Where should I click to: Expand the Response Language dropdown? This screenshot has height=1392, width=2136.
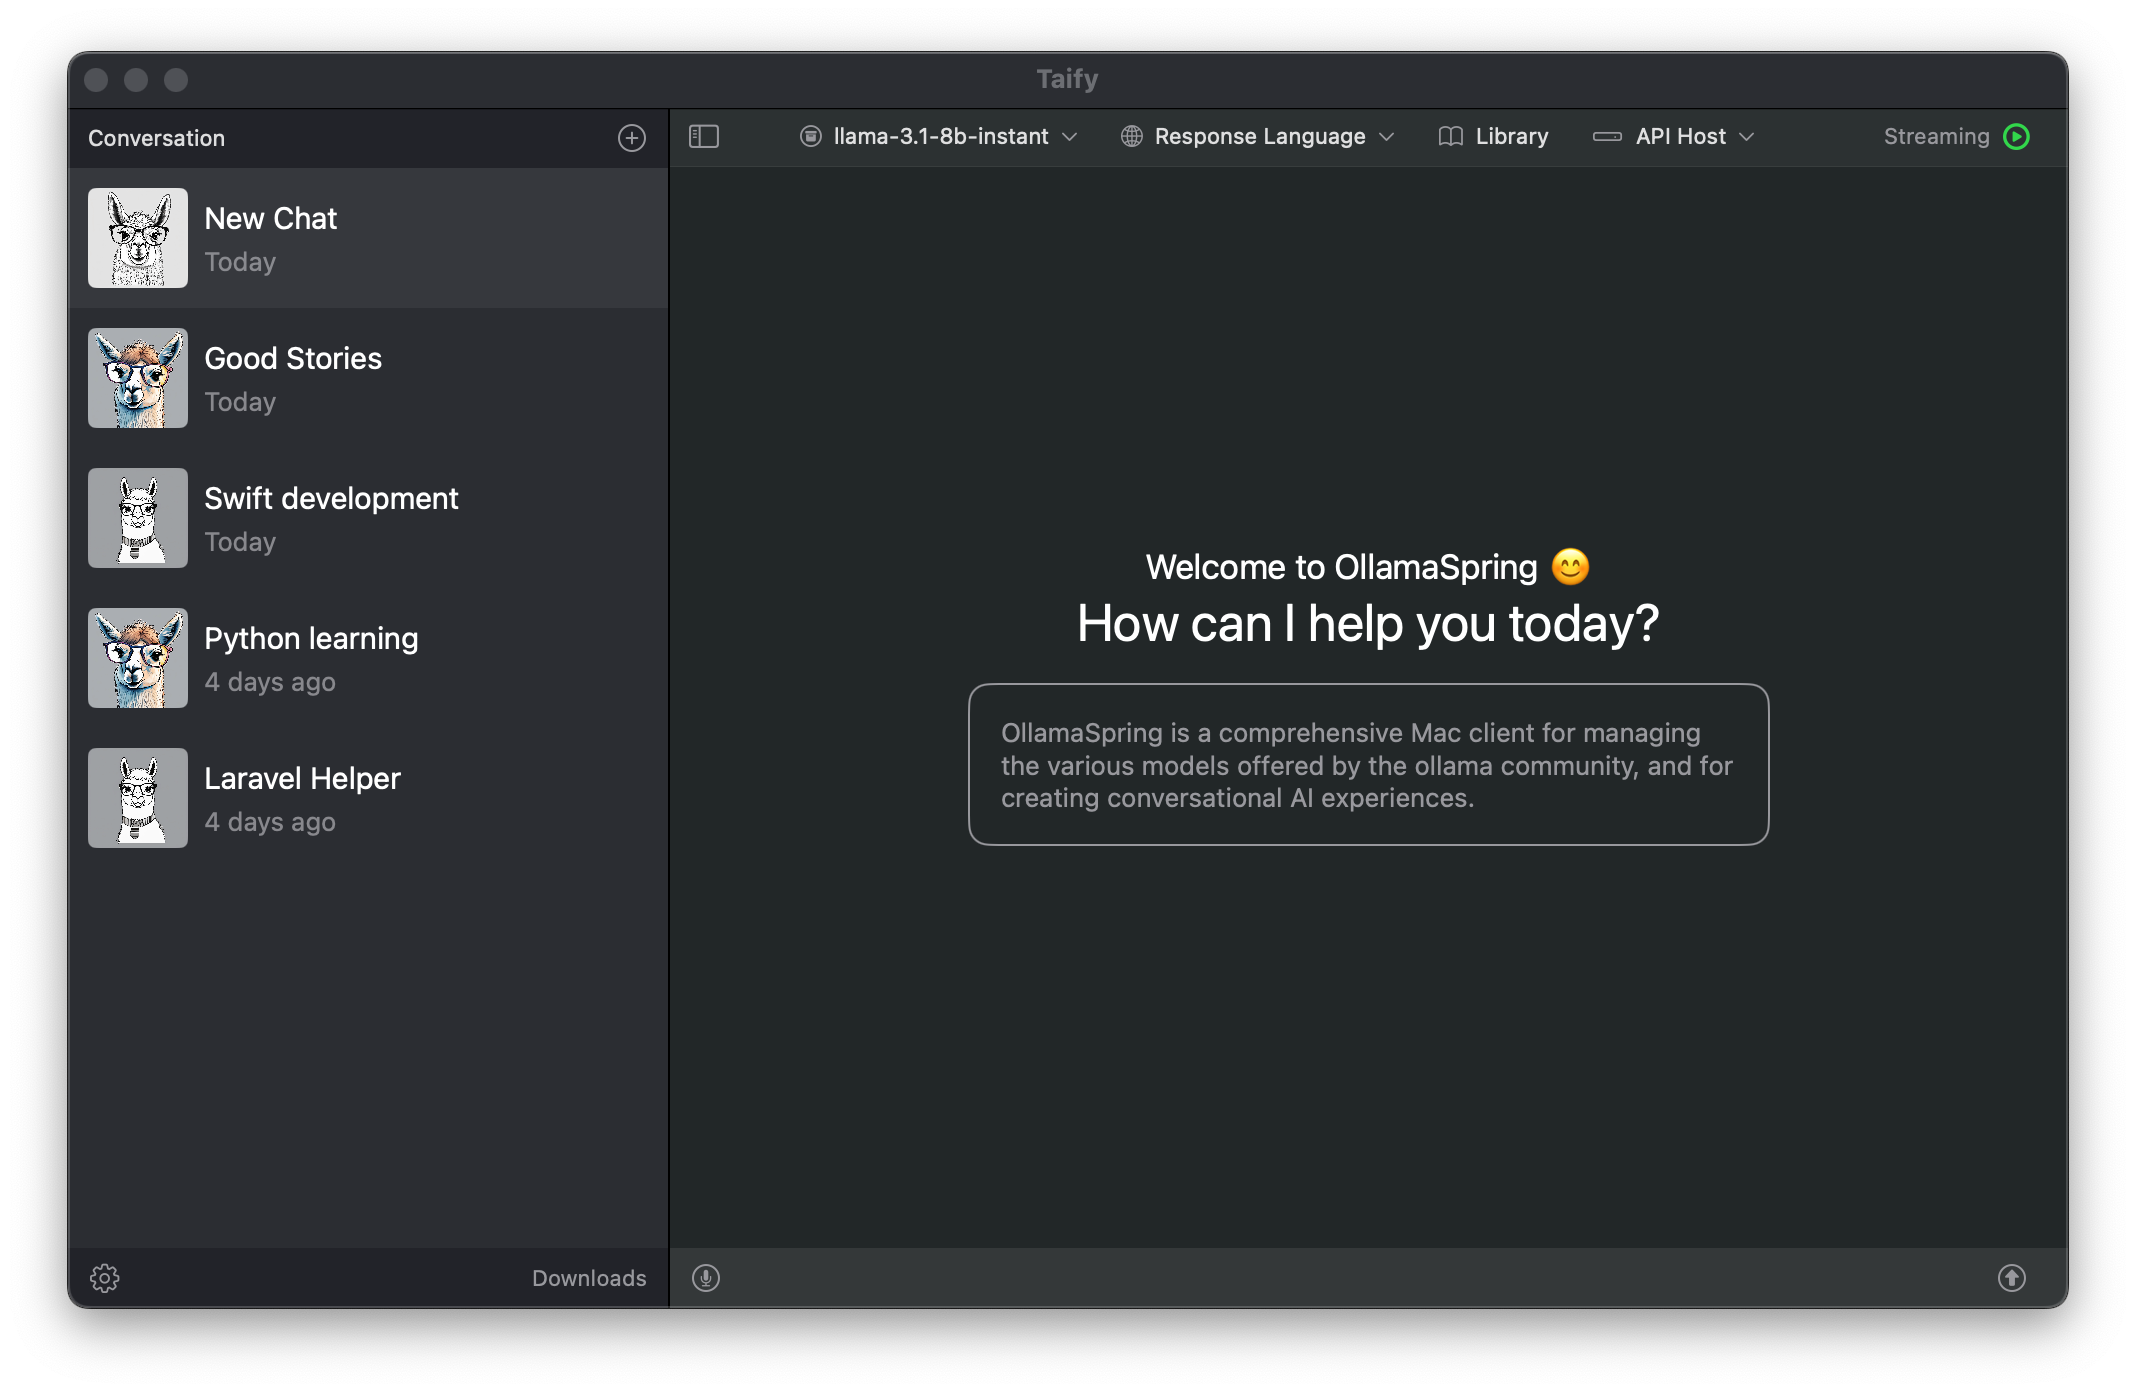[1257, 136]
